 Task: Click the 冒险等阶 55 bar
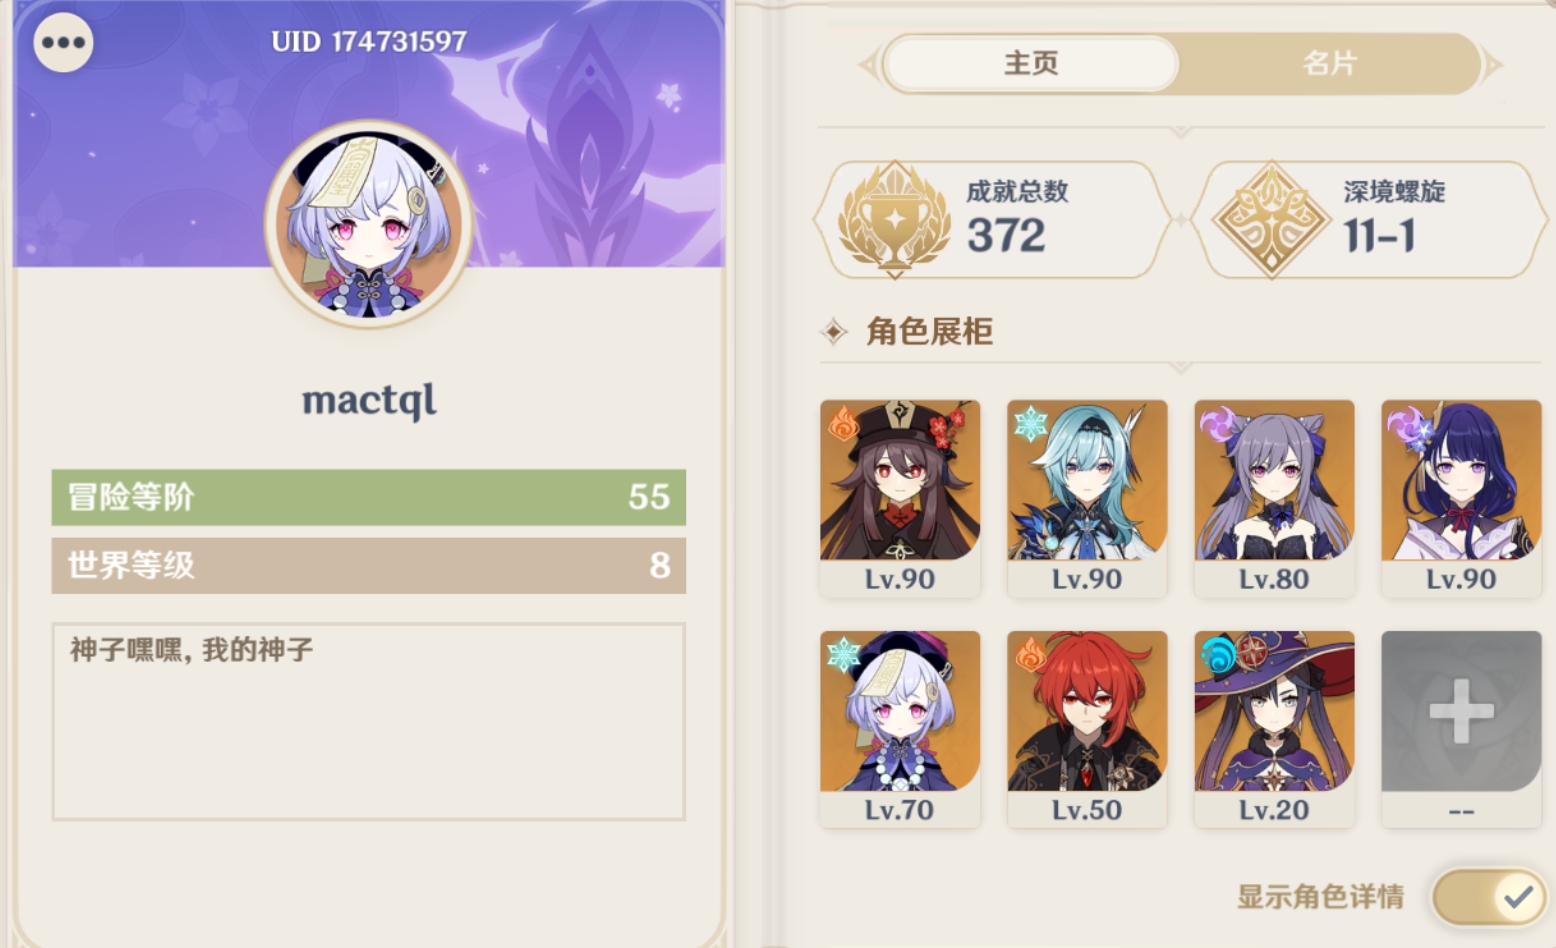tap(369, 497)
